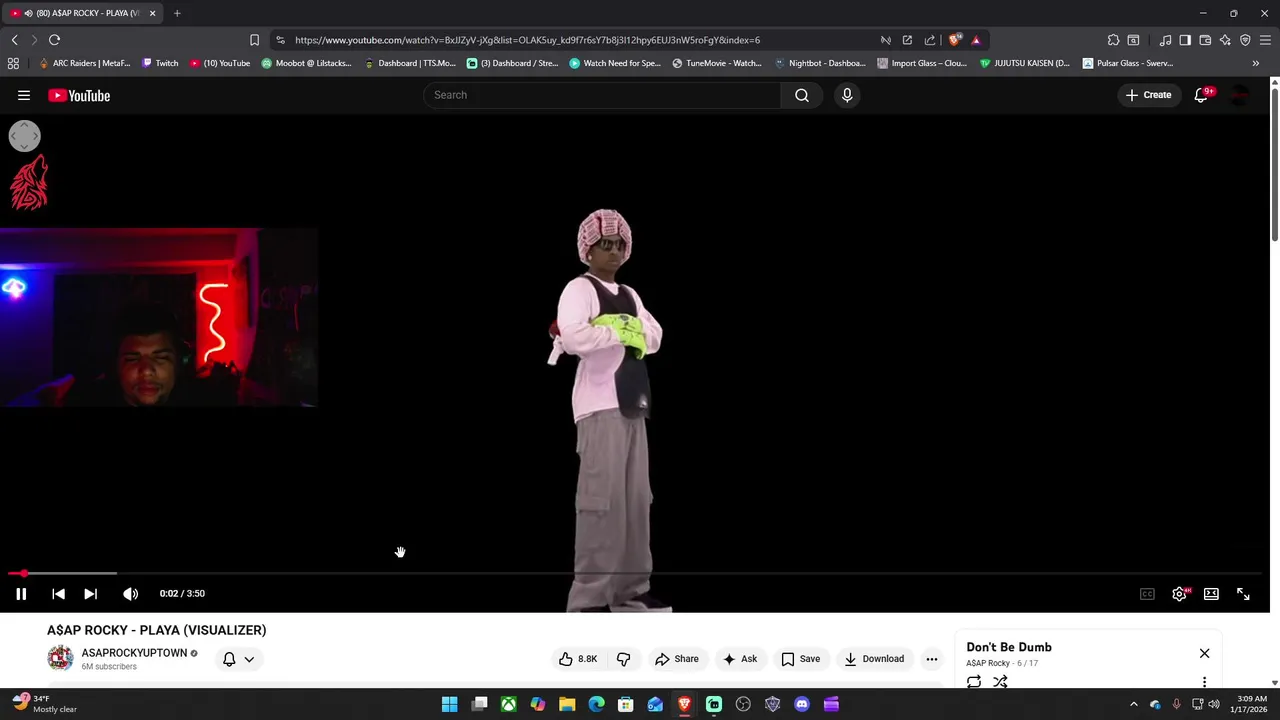Open the Don't Be Dumb playlist title
Viewport: 1280px width, 720px height.
(1009, 647)
